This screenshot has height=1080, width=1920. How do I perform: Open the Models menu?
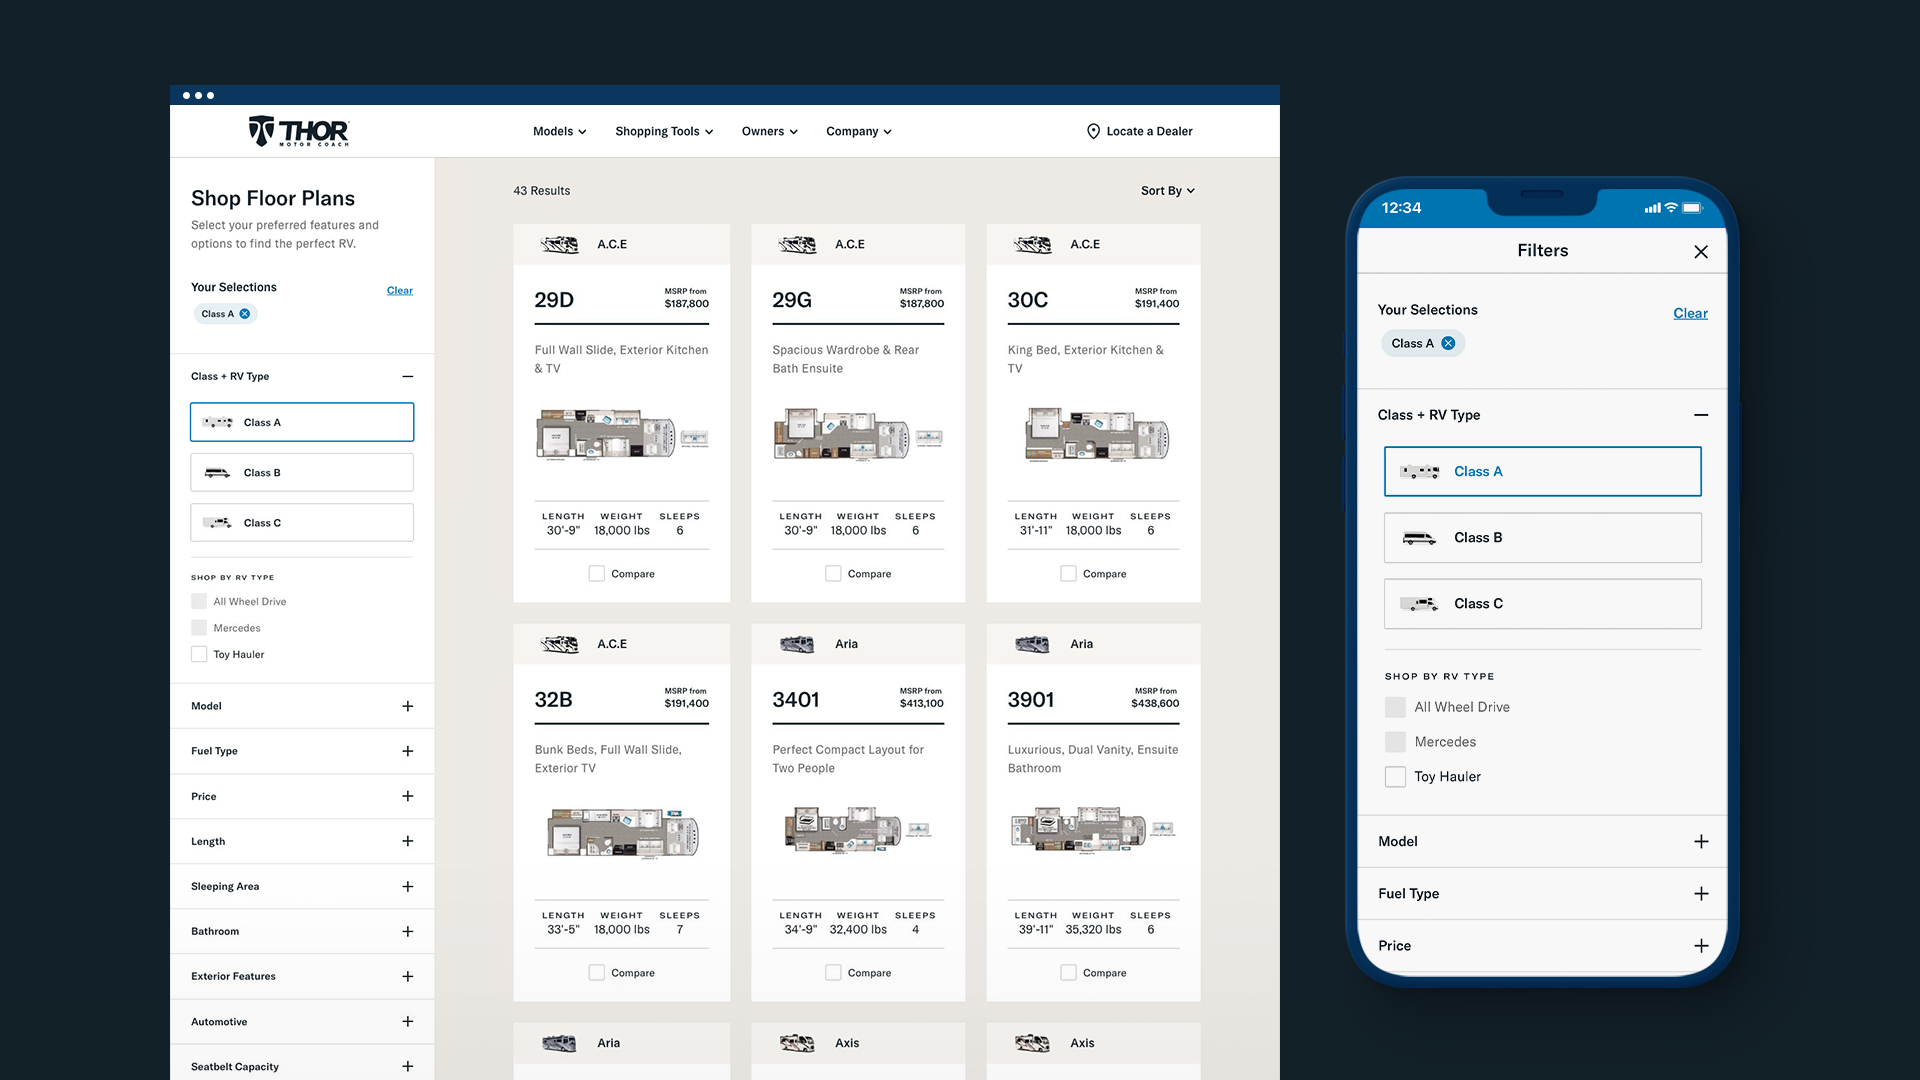(x=560, y=131)
